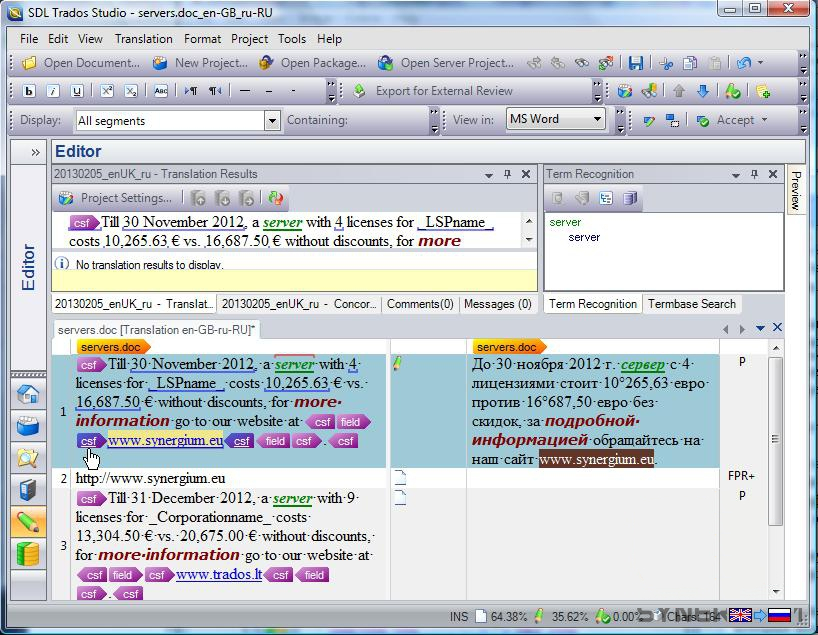Open the Comments(0) tab
Image resolution: width=818 pixels, height=635 pixels.
click(420, 304)
